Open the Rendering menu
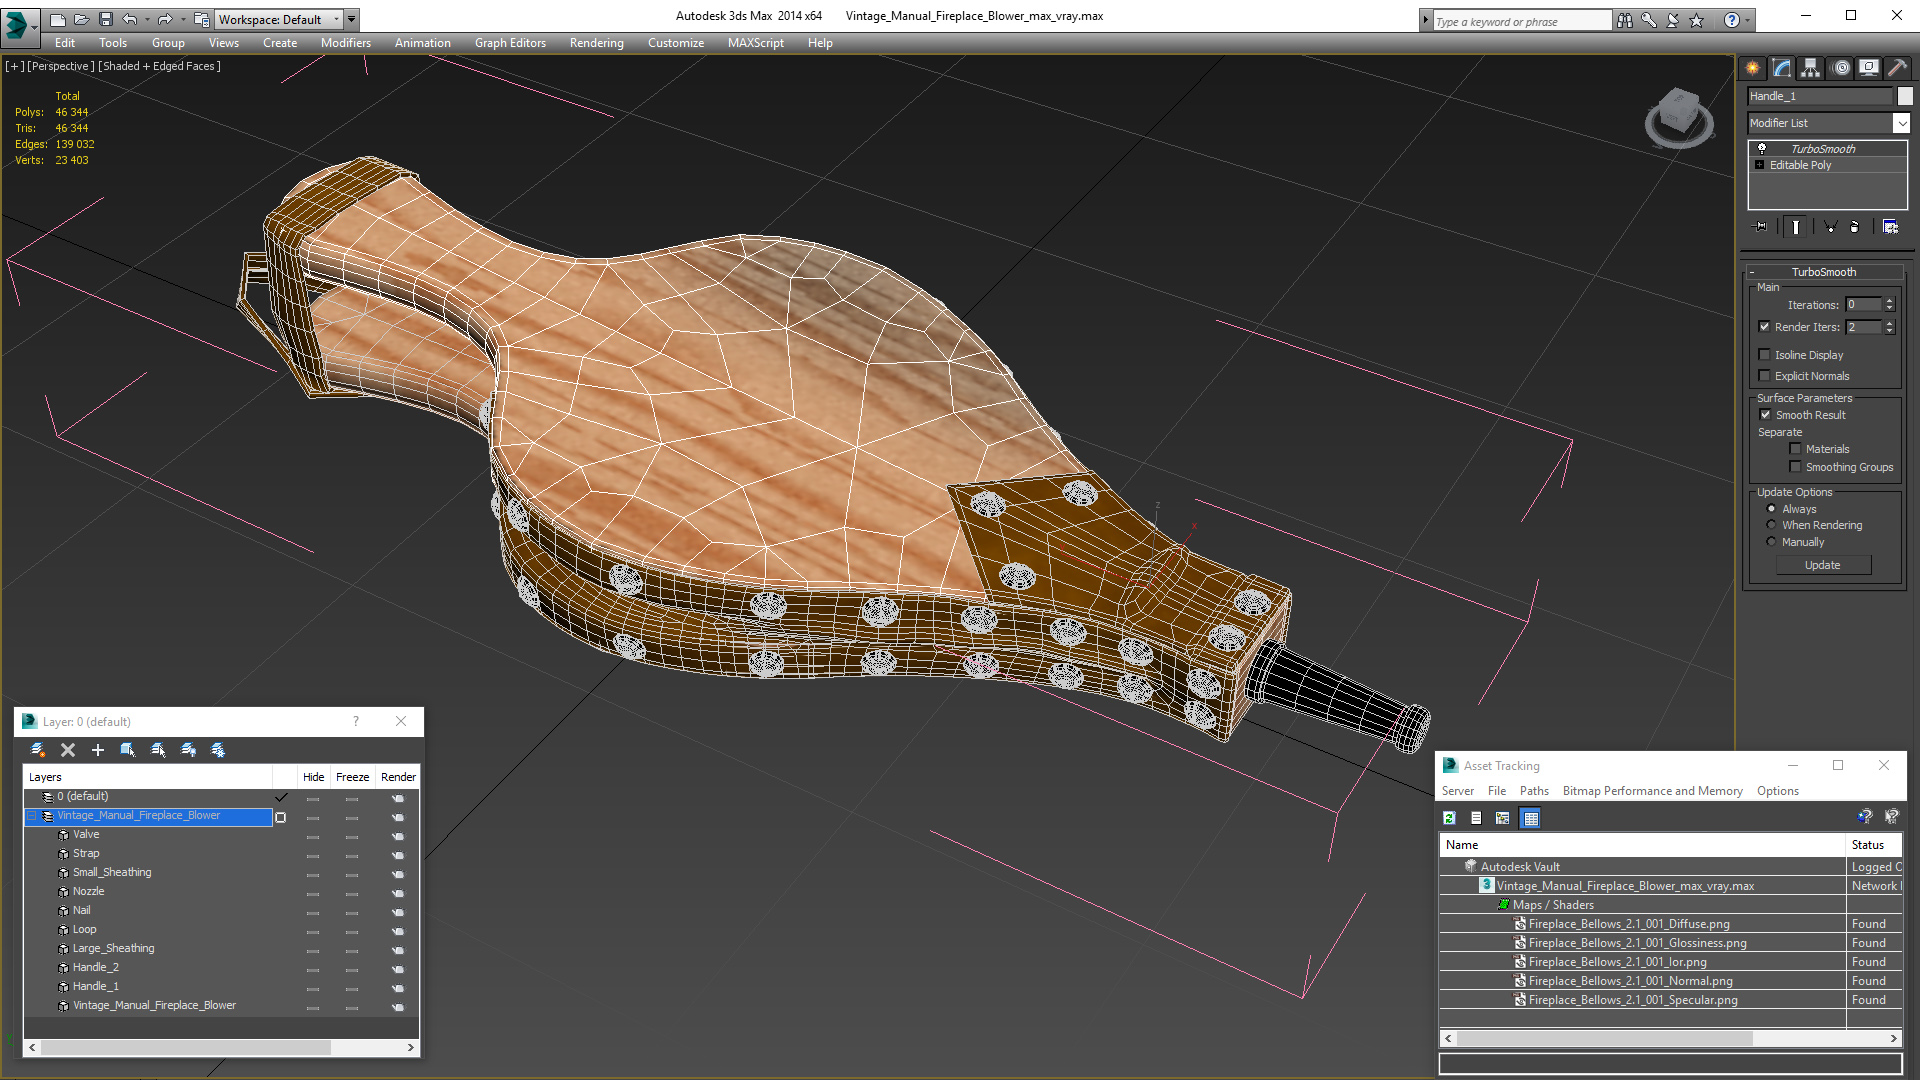The width and height of the screenshot is (1920, 1080). 597,43
